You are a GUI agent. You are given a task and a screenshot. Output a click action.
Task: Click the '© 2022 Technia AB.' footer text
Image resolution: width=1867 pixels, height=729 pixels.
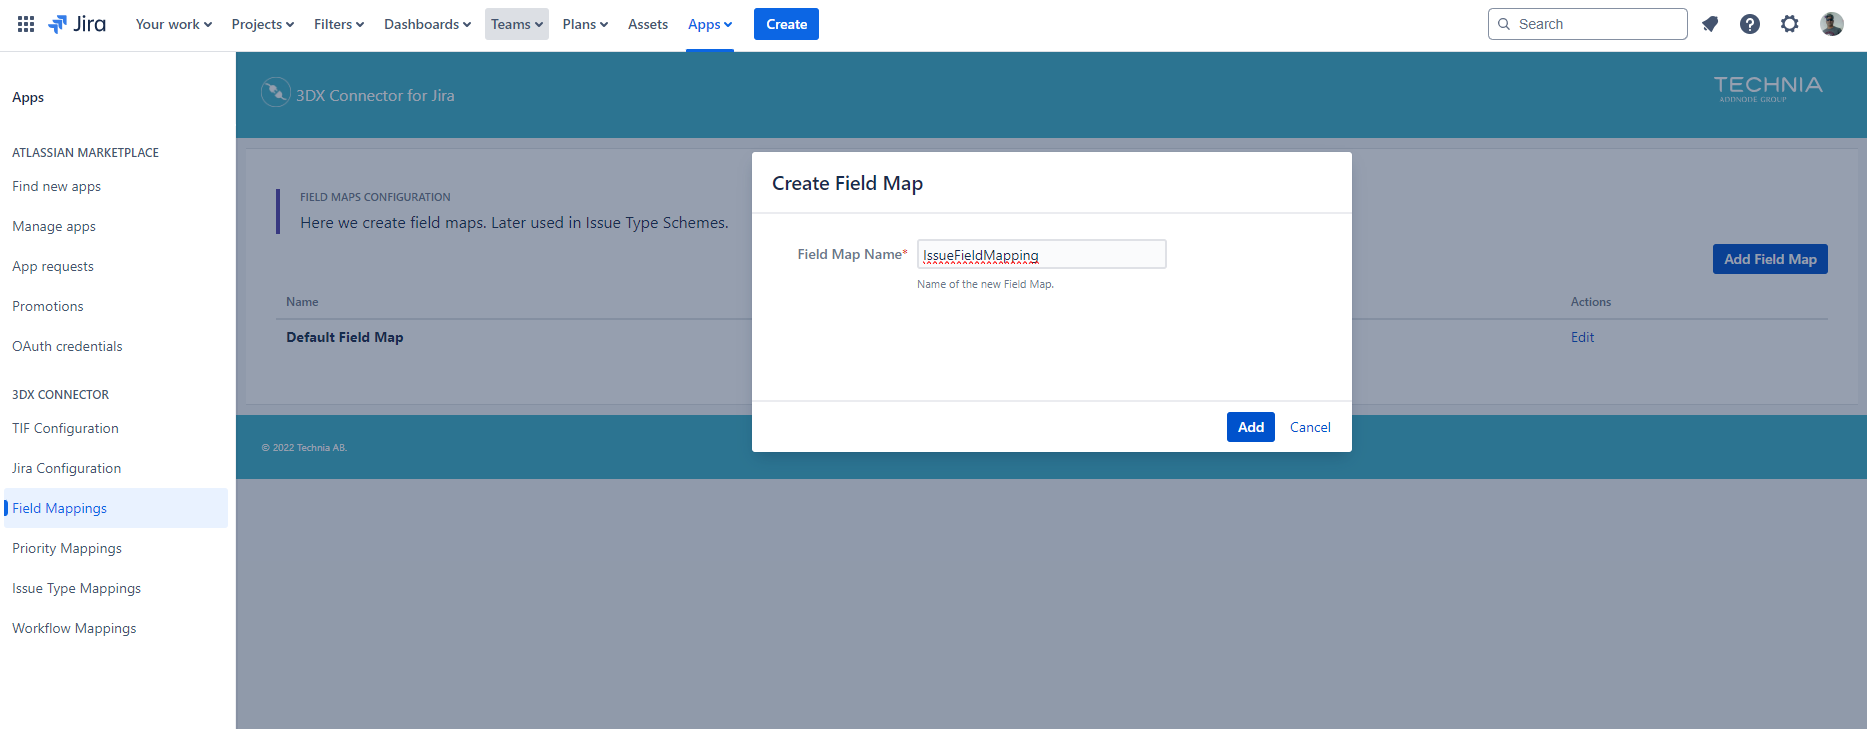[x=304, y=448]
